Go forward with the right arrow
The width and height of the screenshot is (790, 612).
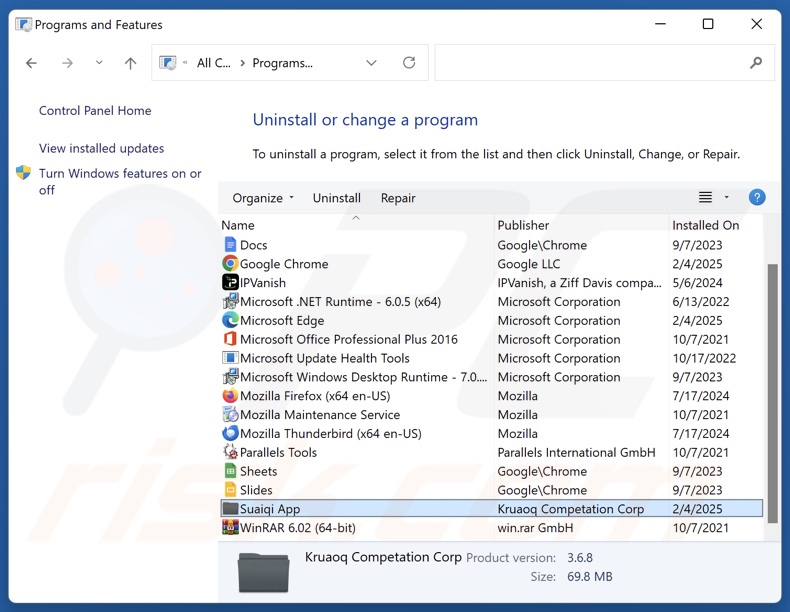(67, 63)
